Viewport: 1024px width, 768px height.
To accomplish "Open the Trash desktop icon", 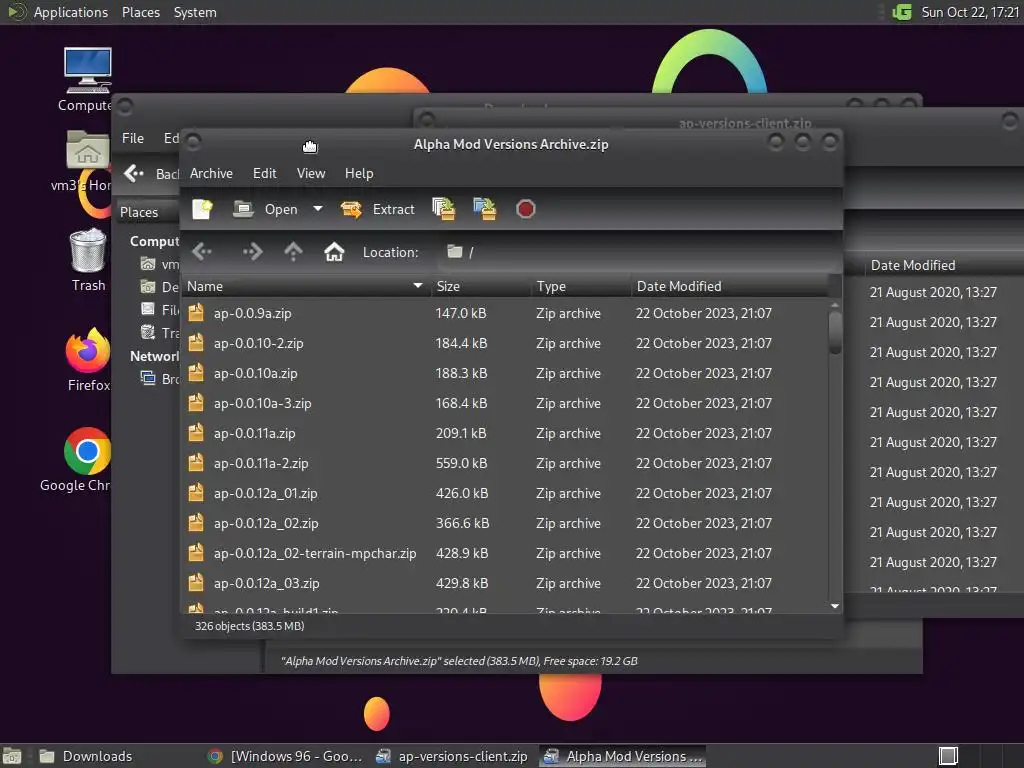I will pyautogui.click(x=88, y=259).
